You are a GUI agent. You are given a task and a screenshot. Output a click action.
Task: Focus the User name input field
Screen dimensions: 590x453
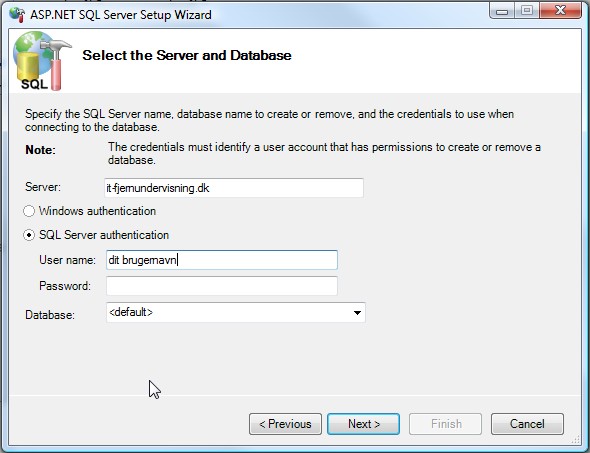point(222,260)
